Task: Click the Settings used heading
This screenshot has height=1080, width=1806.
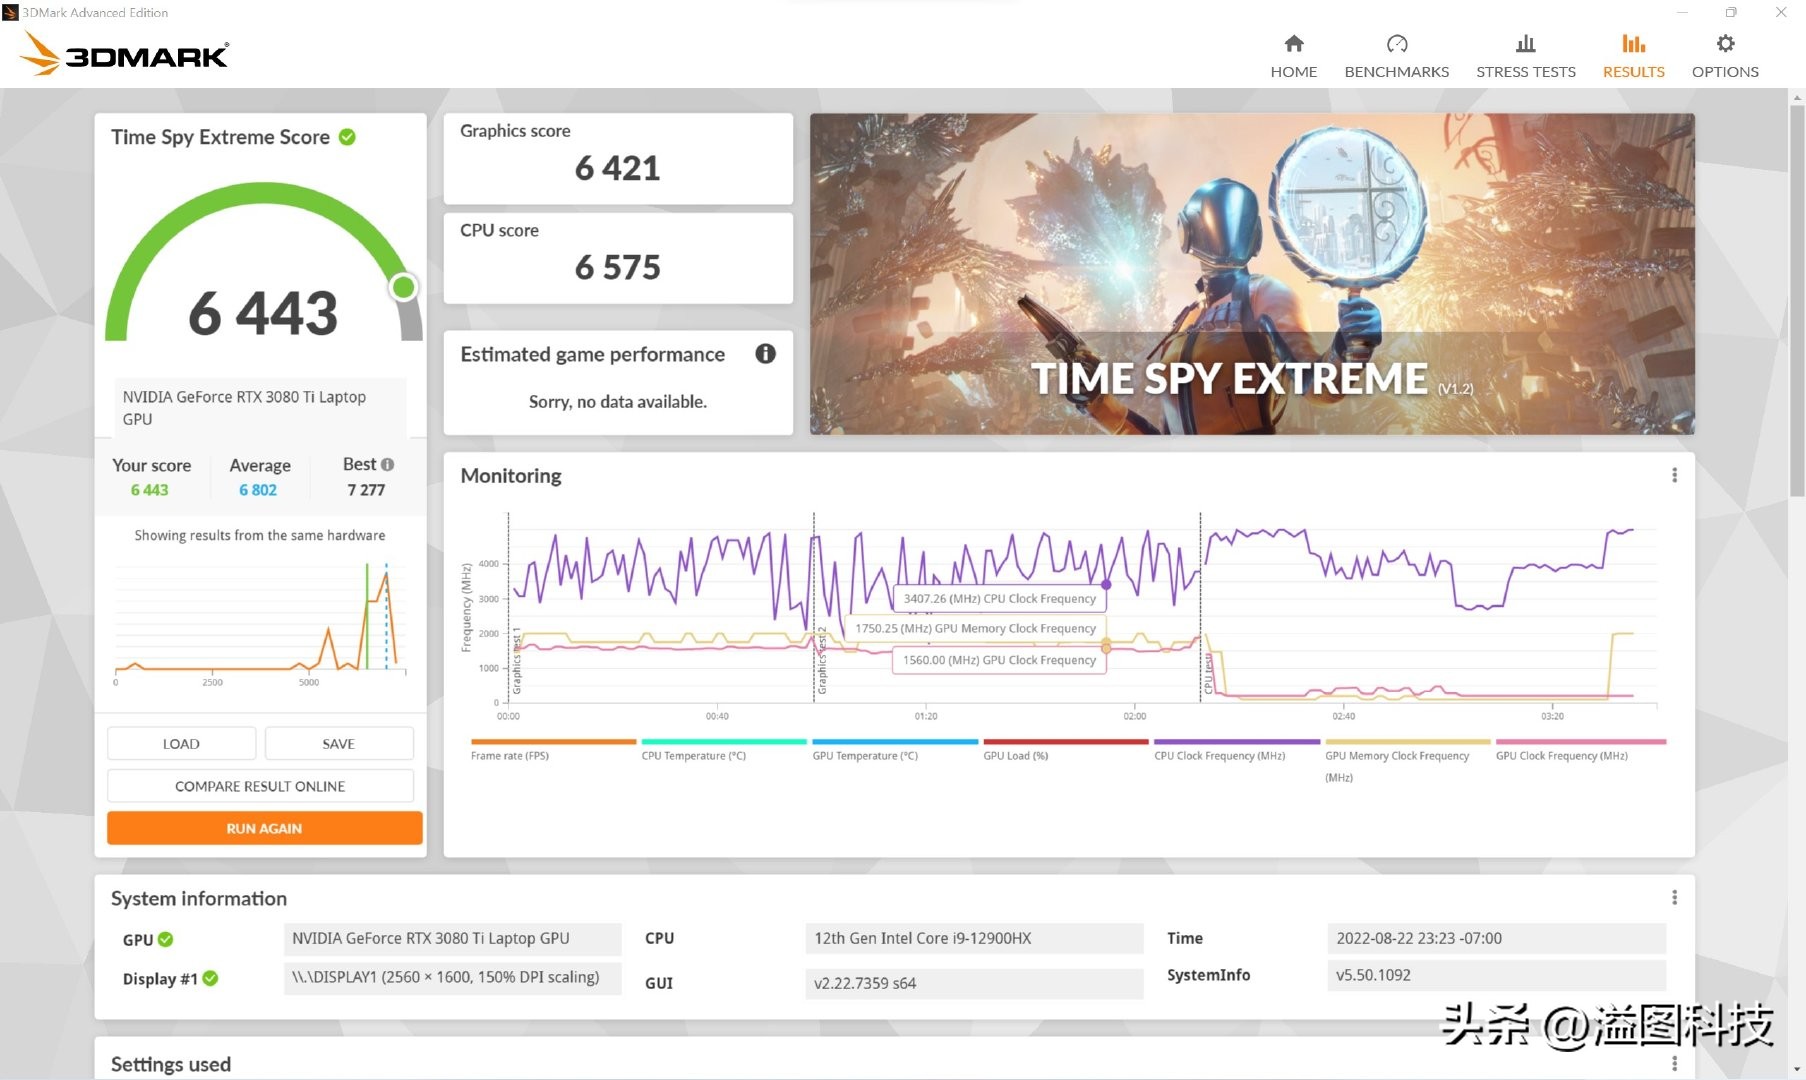Action: [x=171, y=1064]
